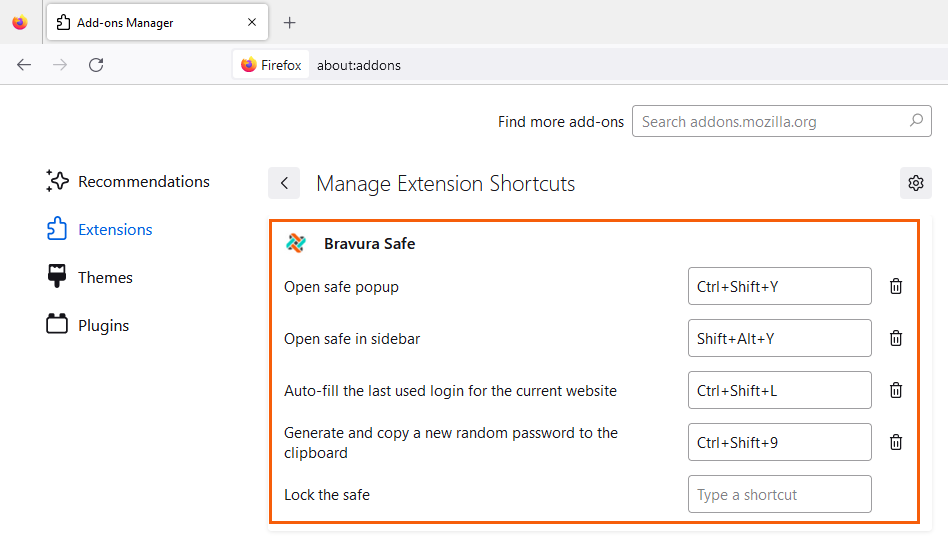Screen dimensions: 948x537
Task: Go back using the toolbar arrow
Action: pos(24,65)
